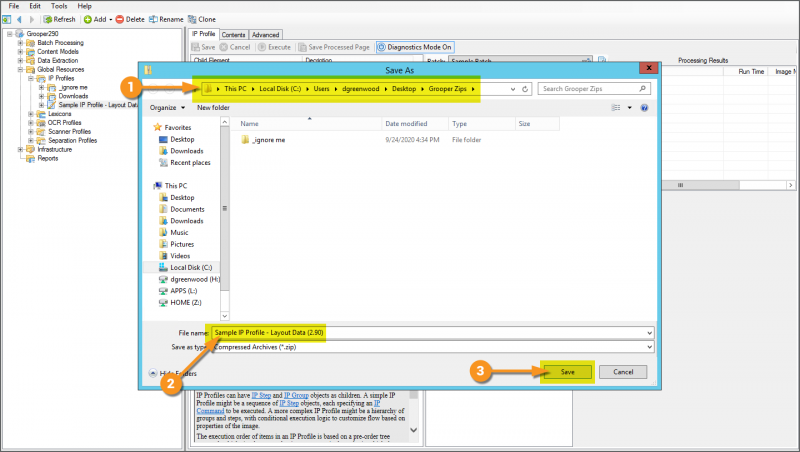Viewport: 800px width, 452px height.
Task: Select the Scanner Profiles tree node
Action: click(69, 132)
